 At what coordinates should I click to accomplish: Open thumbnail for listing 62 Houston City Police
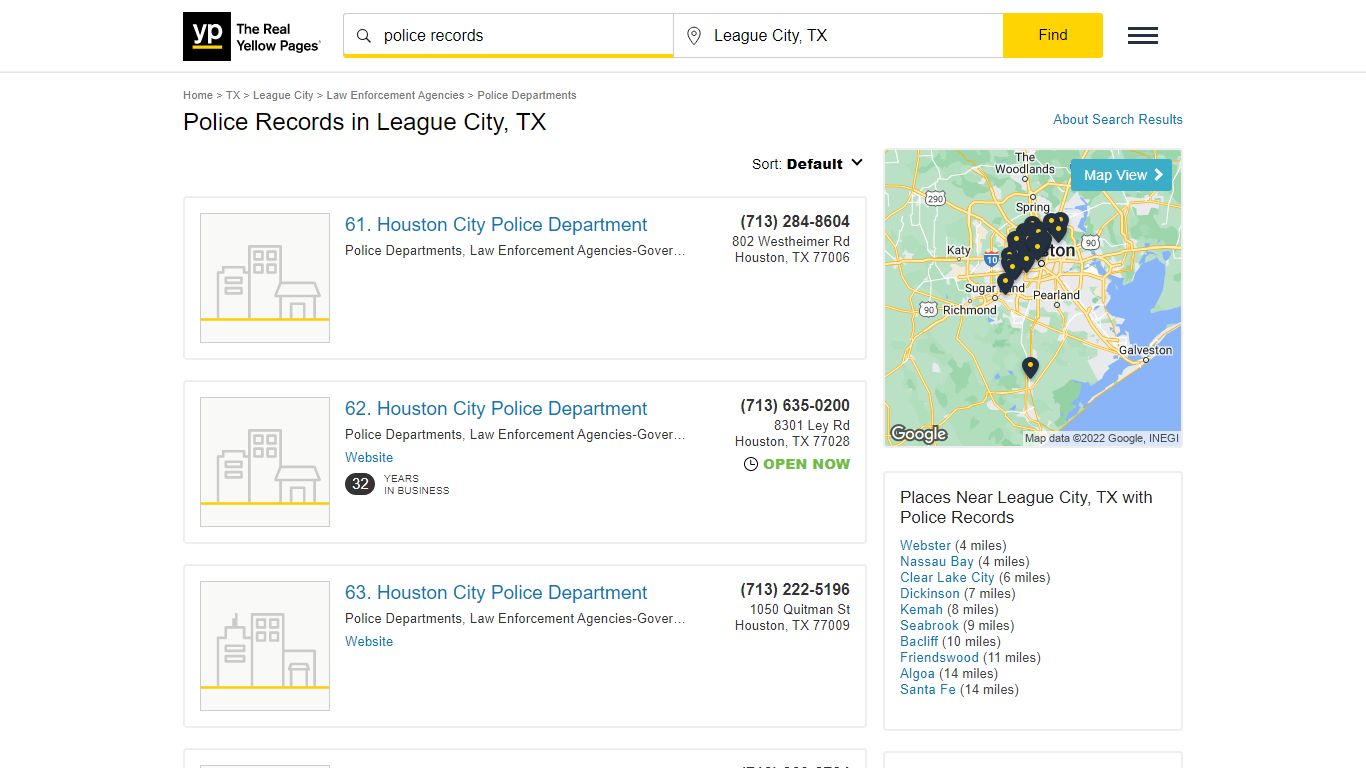tap(265, 462)
